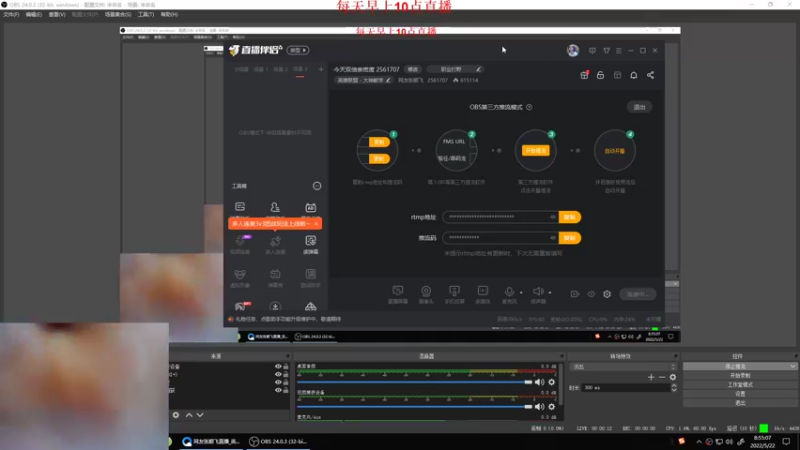800x450 pixels.
Task: Reveal the rtmp地址 with the eye icon
Action: (x=553, y=217)
